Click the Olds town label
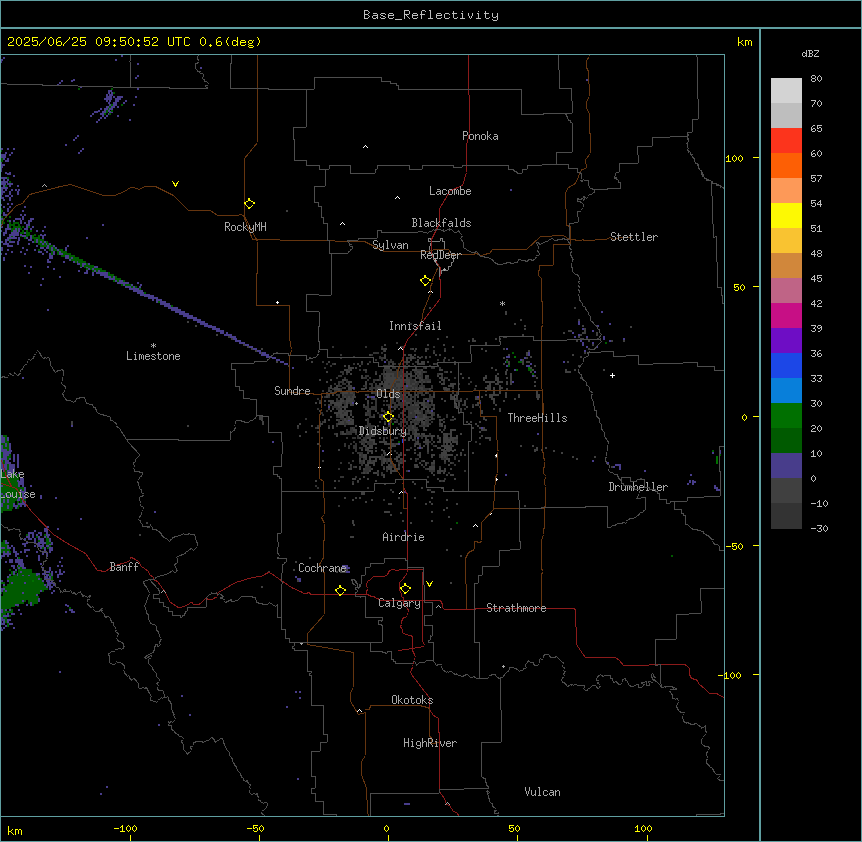The height and width of the screenshot is (842, 862). (x=388, y=394)
